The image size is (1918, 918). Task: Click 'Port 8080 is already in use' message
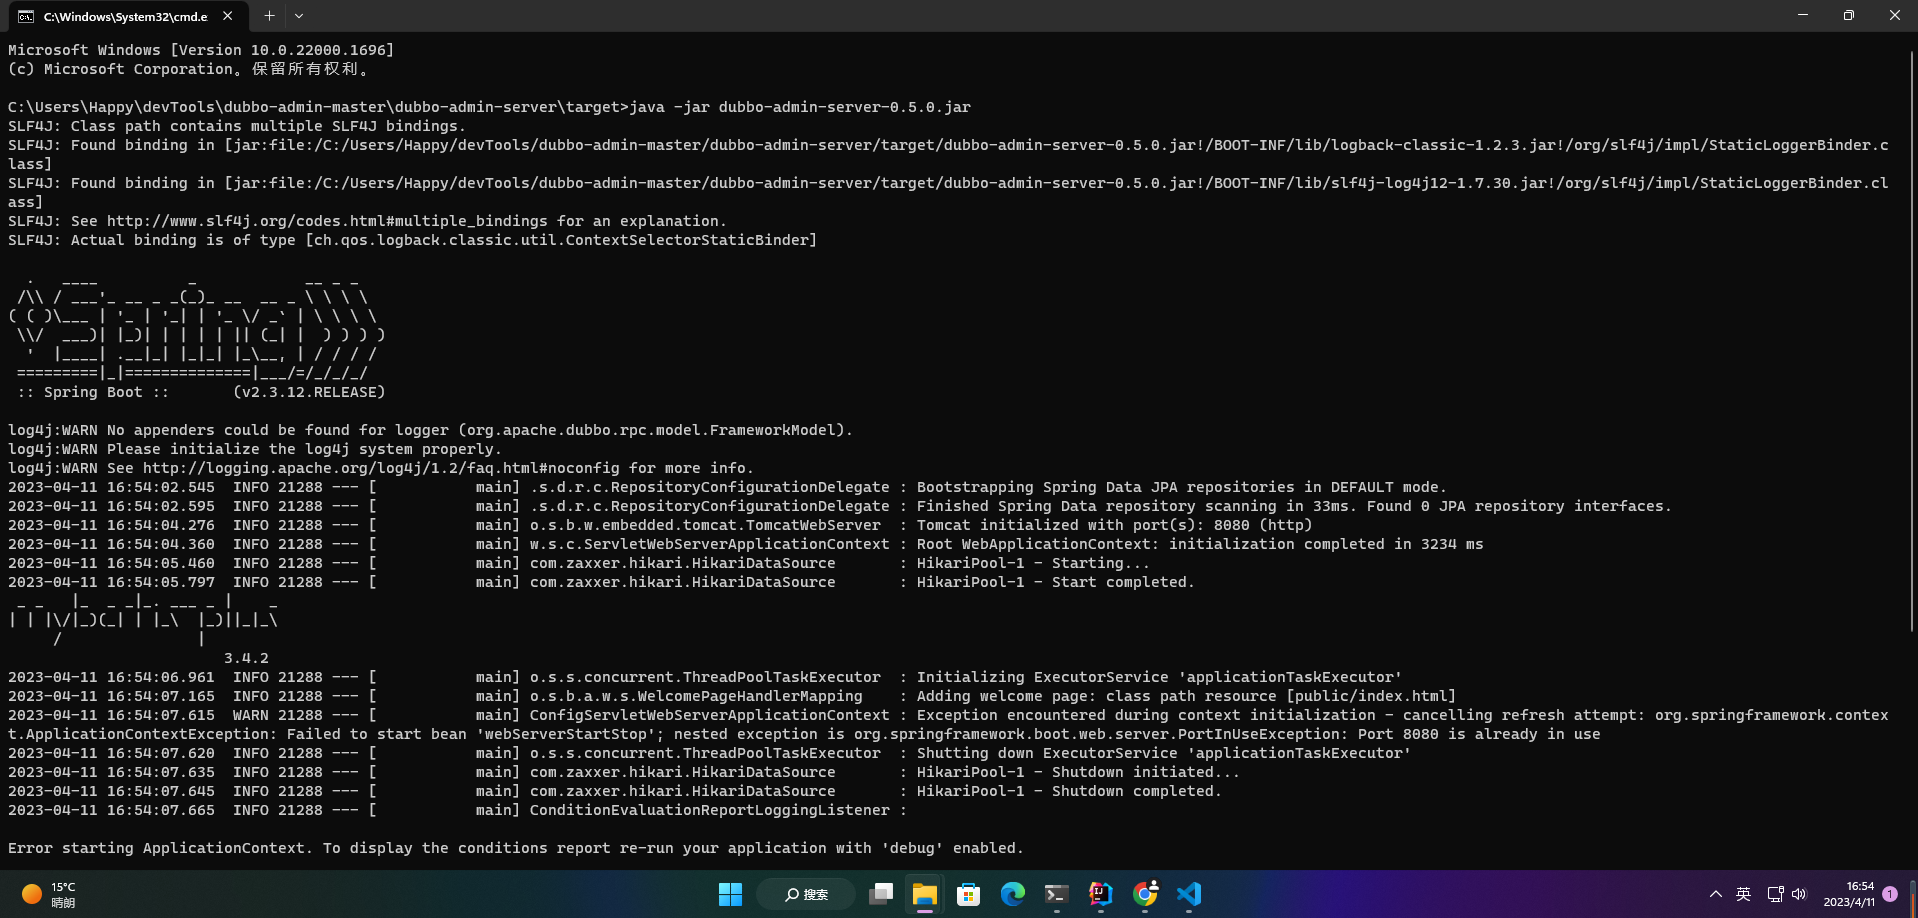click(1479, 734)
